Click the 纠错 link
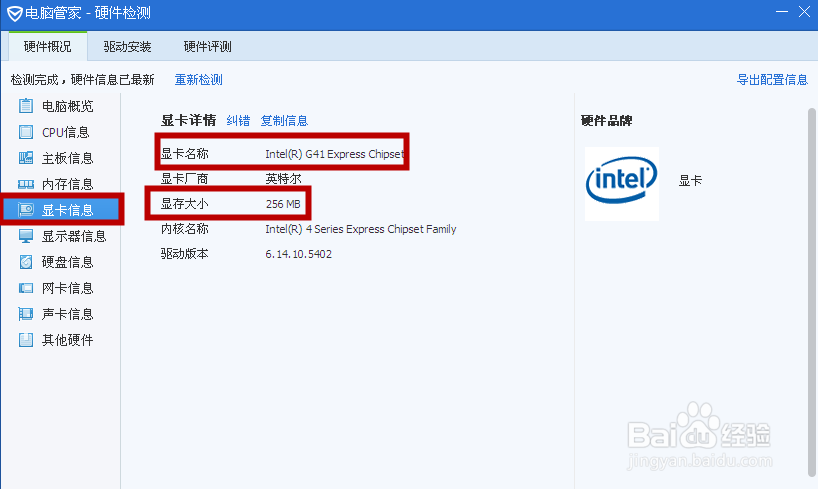This screenshot has height=489, width=818. point(238,121)
